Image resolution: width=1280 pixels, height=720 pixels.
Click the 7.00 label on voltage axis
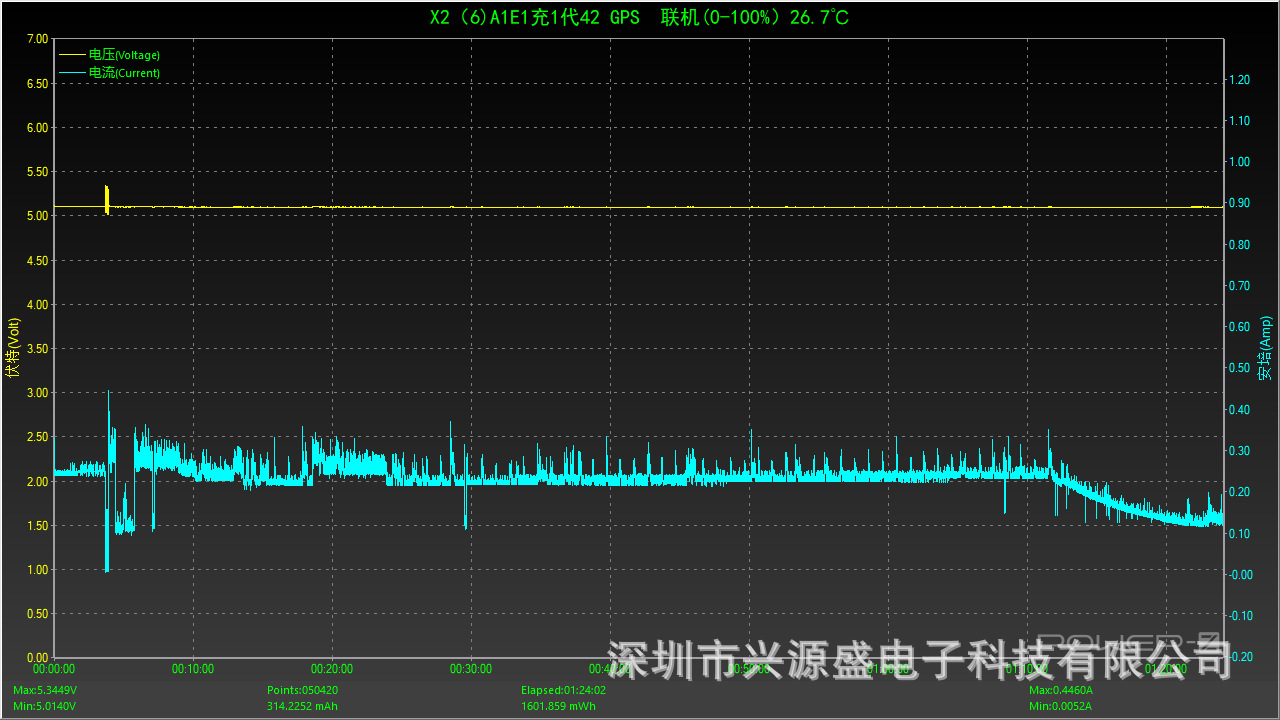click(x=36, y=39)
